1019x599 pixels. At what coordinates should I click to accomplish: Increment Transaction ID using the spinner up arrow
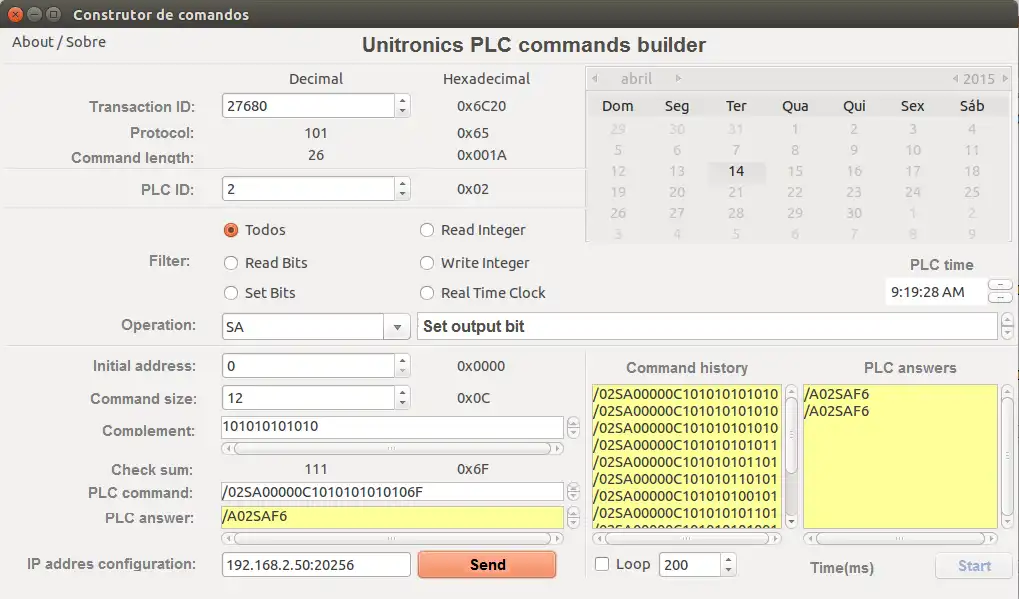(403, 100)
